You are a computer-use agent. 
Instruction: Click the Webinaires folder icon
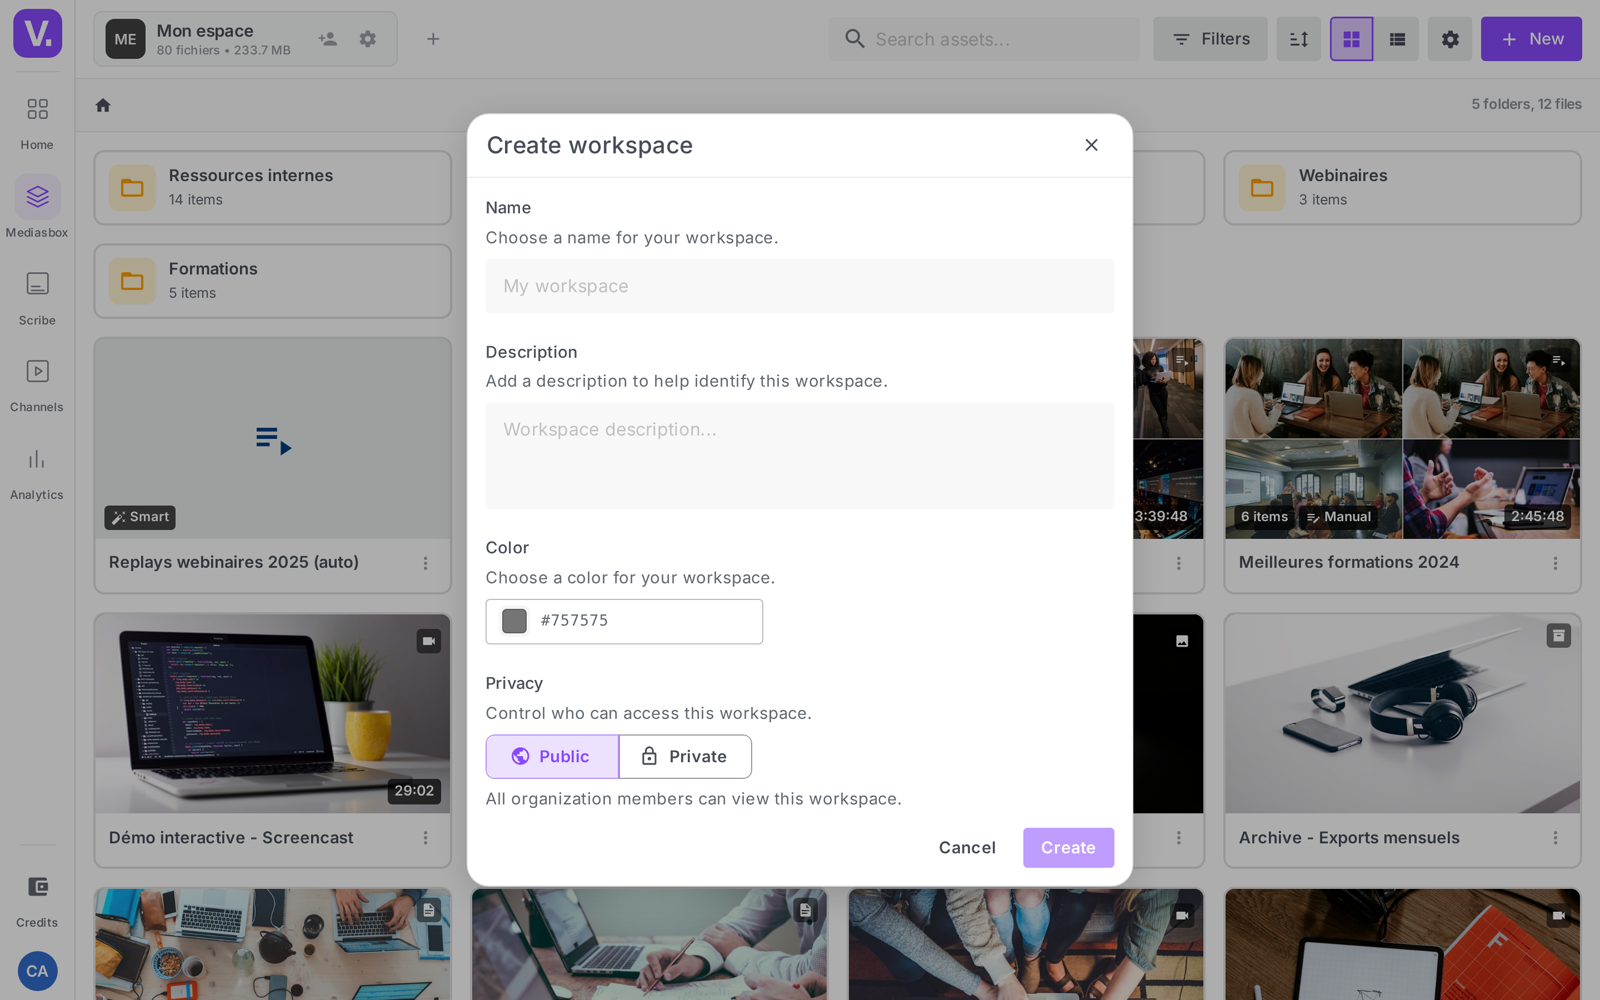pos(1262,188)
